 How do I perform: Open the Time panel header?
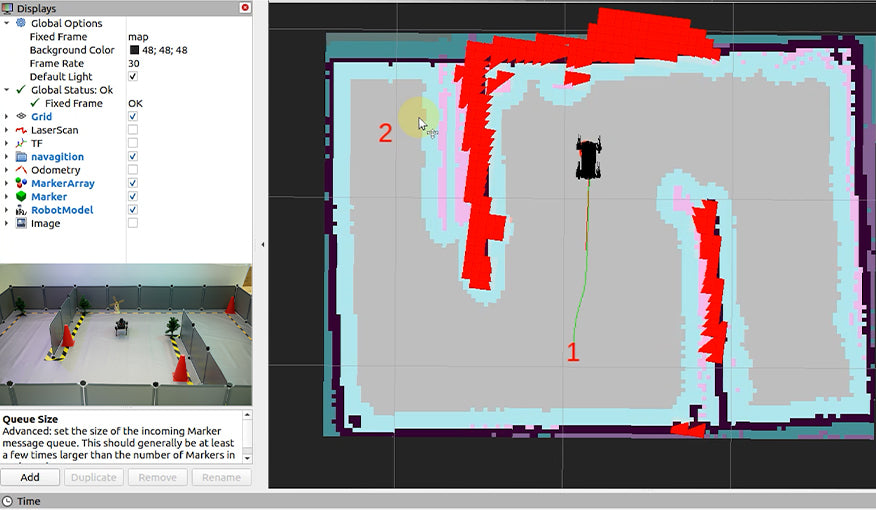29,501
